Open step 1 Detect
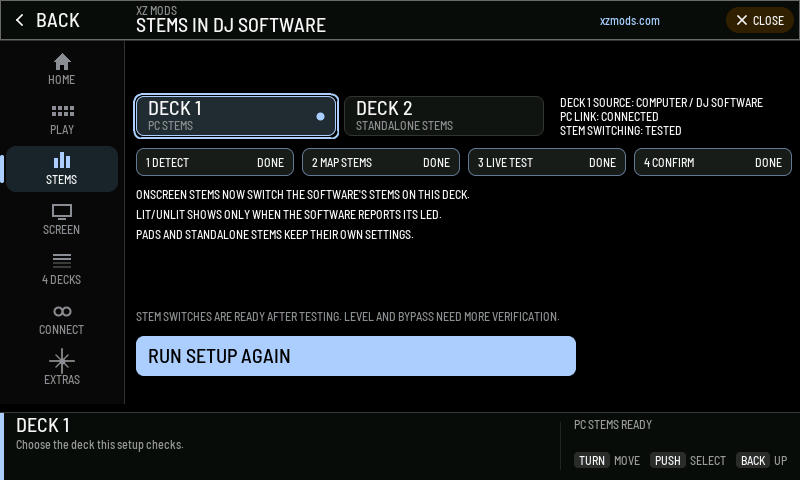 (x=215, y=162)
